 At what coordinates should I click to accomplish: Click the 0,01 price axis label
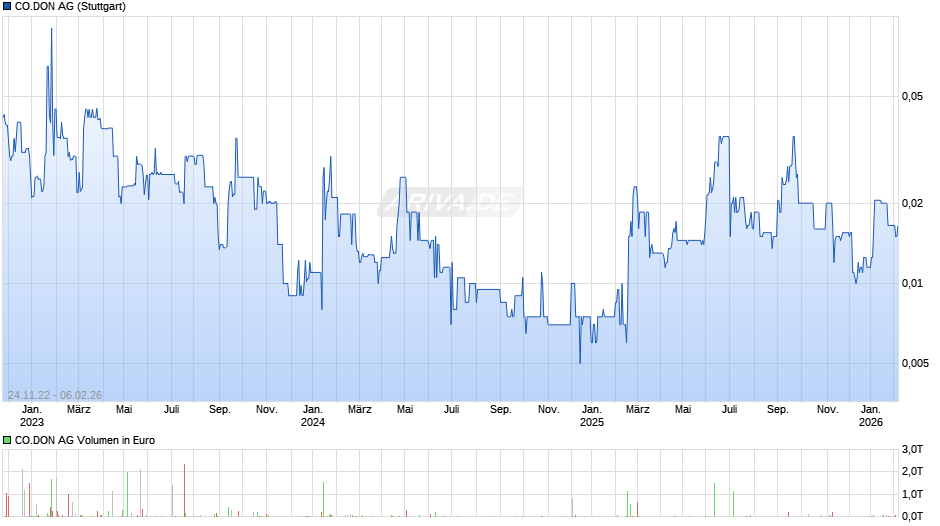[912, 283]
